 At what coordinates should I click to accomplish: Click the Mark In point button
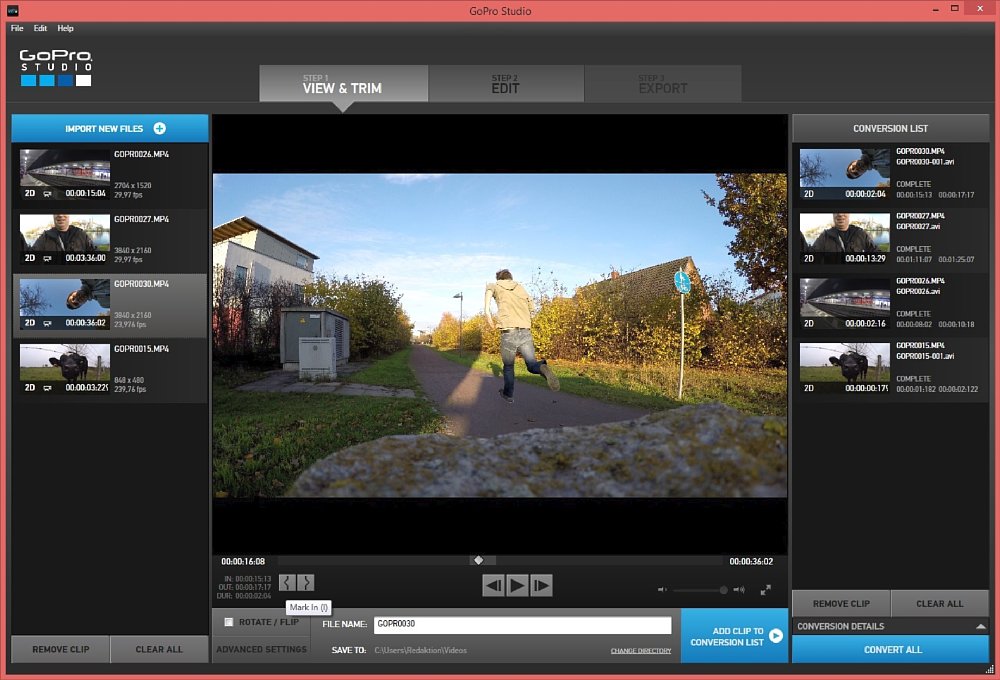287,582
